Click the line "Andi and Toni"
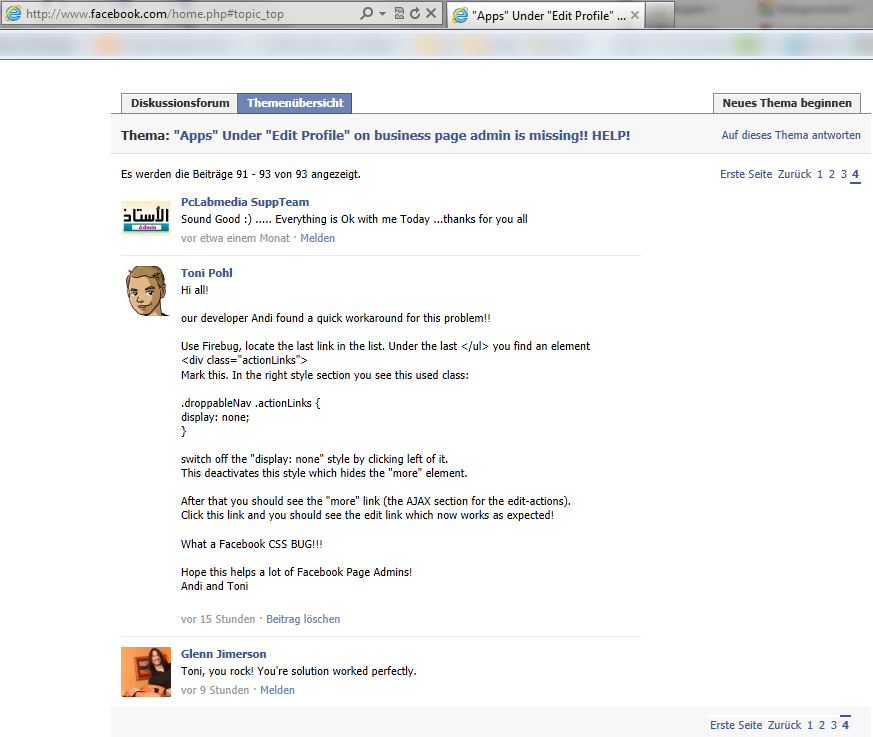 [214, 586]
